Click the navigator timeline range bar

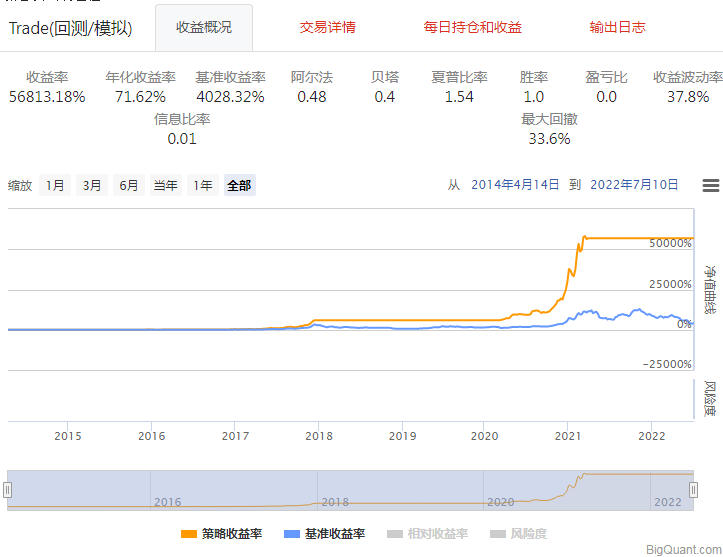(350, 489)
